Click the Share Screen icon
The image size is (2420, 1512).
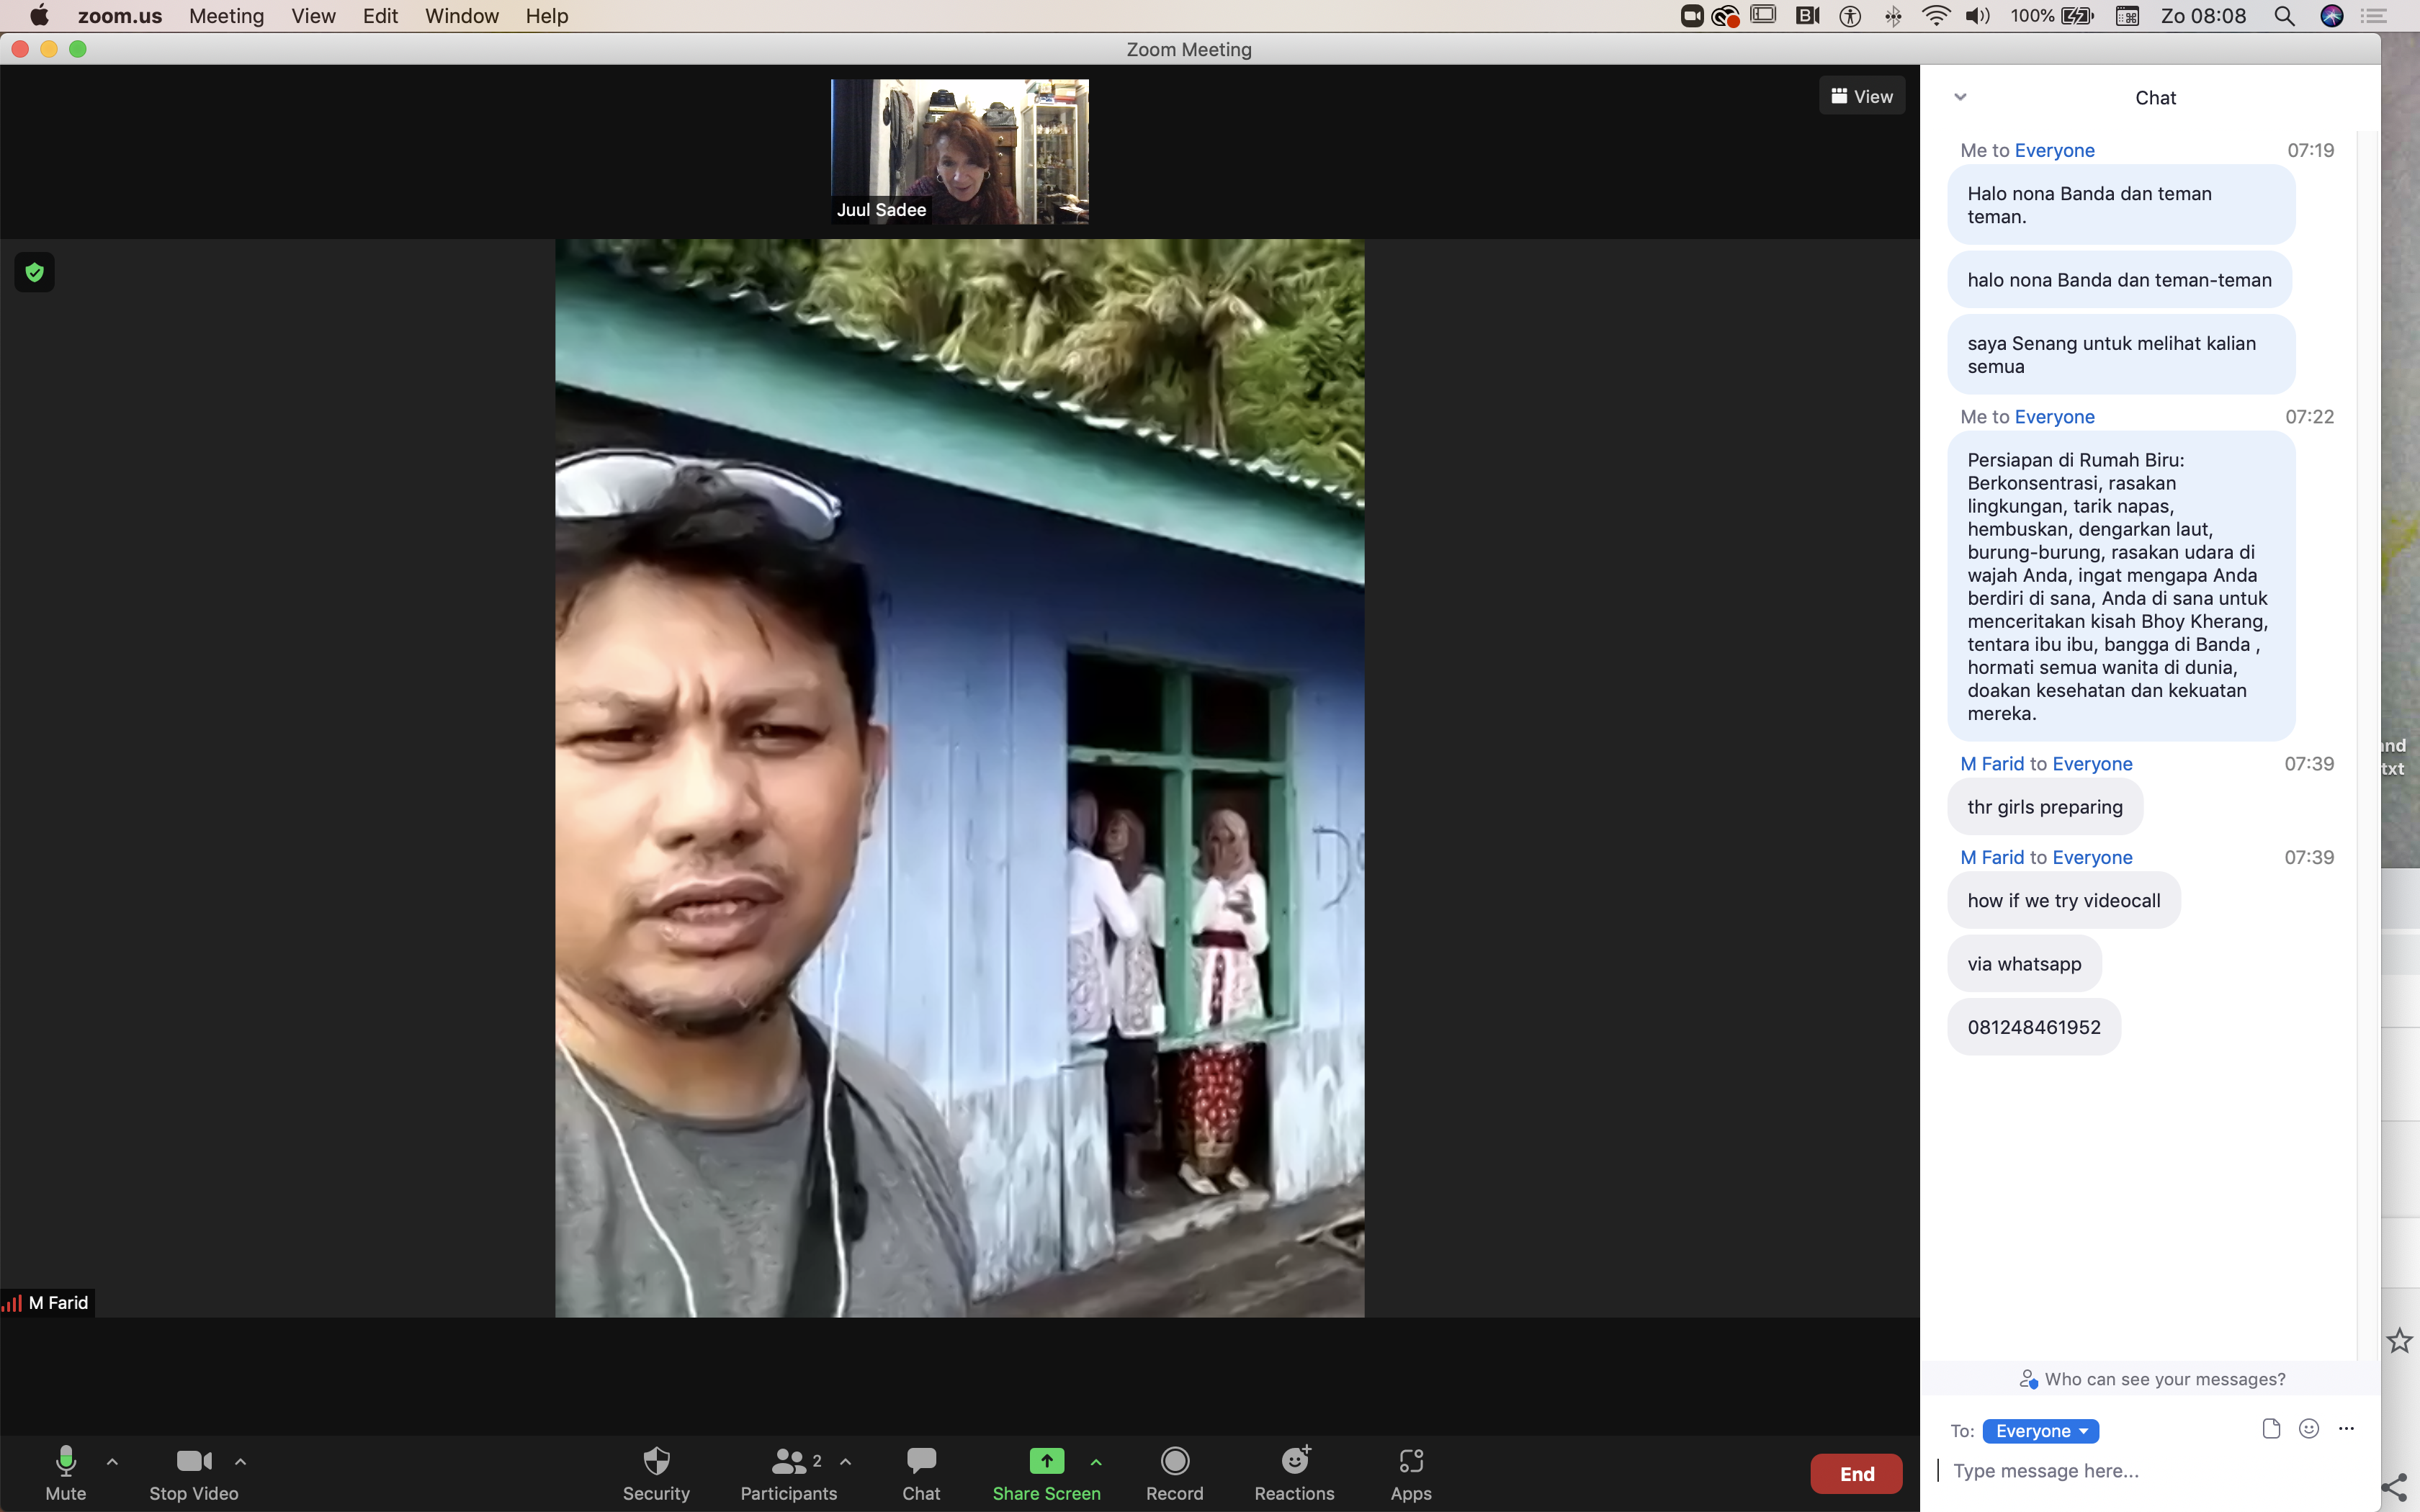[x=1046, y=1461]
